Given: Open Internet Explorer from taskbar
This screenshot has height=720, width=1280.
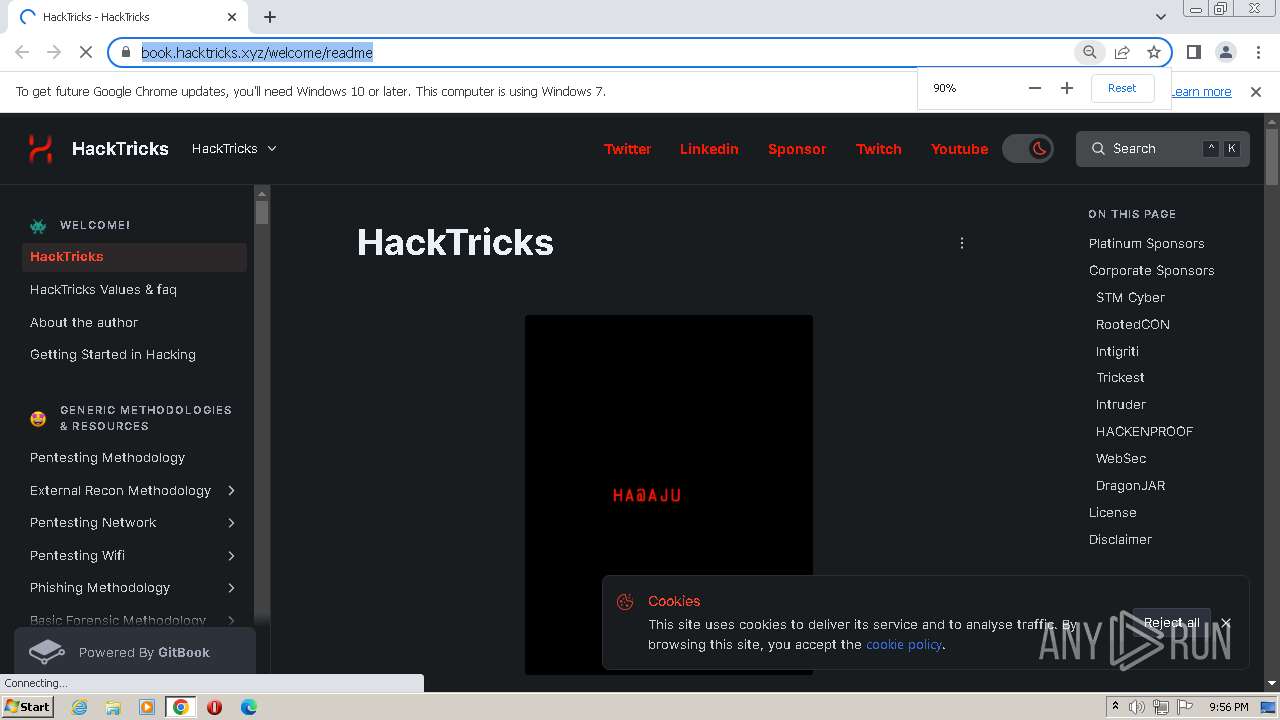Looking at the screenshot, I should click(79, 707).
